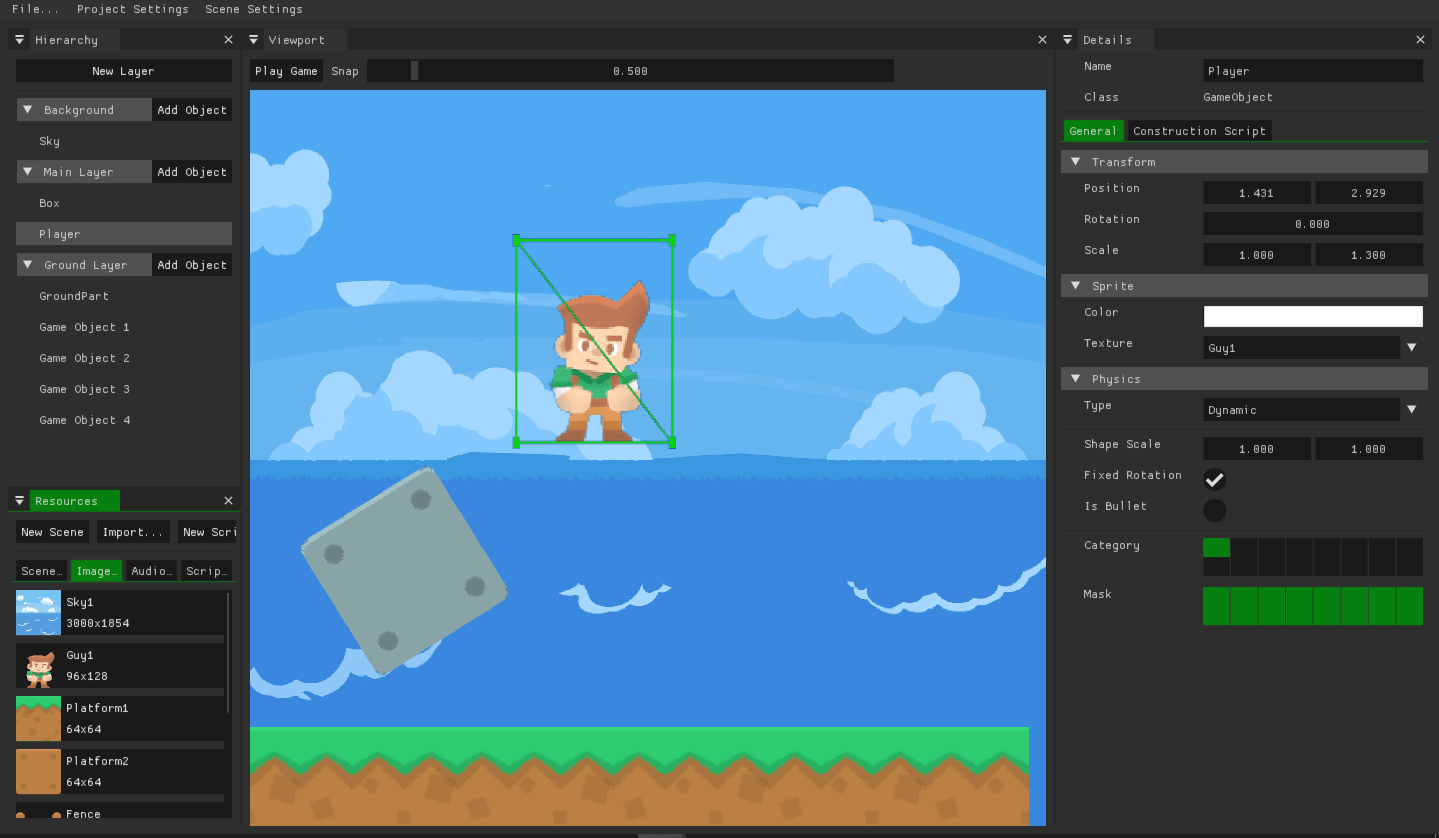The width and height of the screenshot is (1439, 838).
Task: Open the Details panel menu triangle icon
Action: click(1068, 40)
